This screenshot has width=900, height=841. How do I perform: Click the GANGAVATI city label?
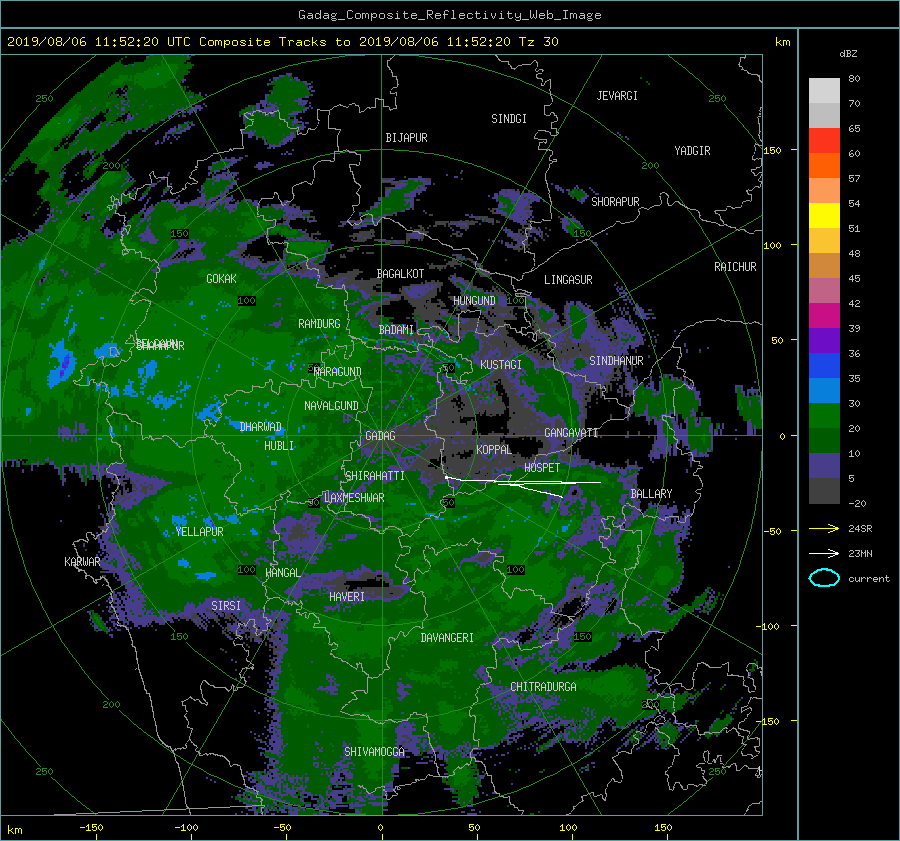(571, 432)
